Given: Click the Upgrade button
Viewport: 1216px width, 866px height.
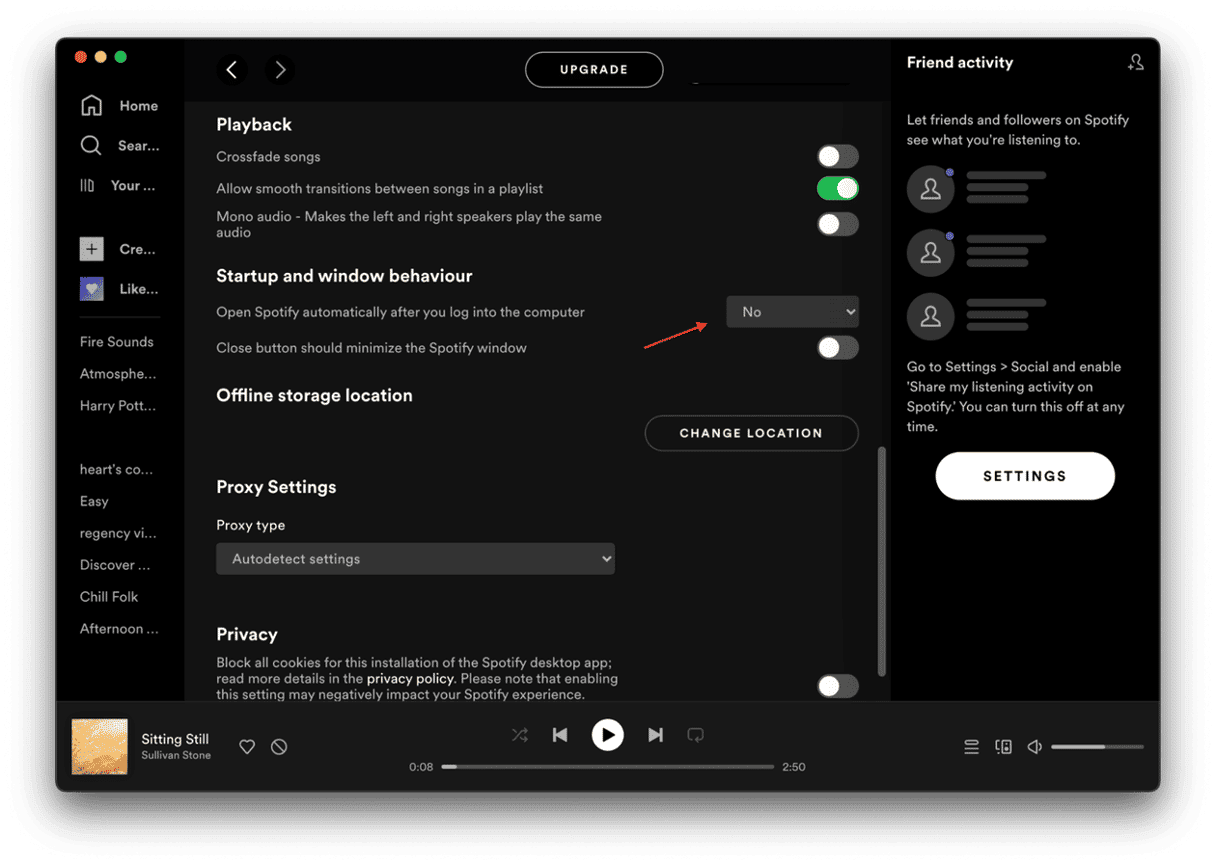Looking at the screenshot, I should 594,70.
